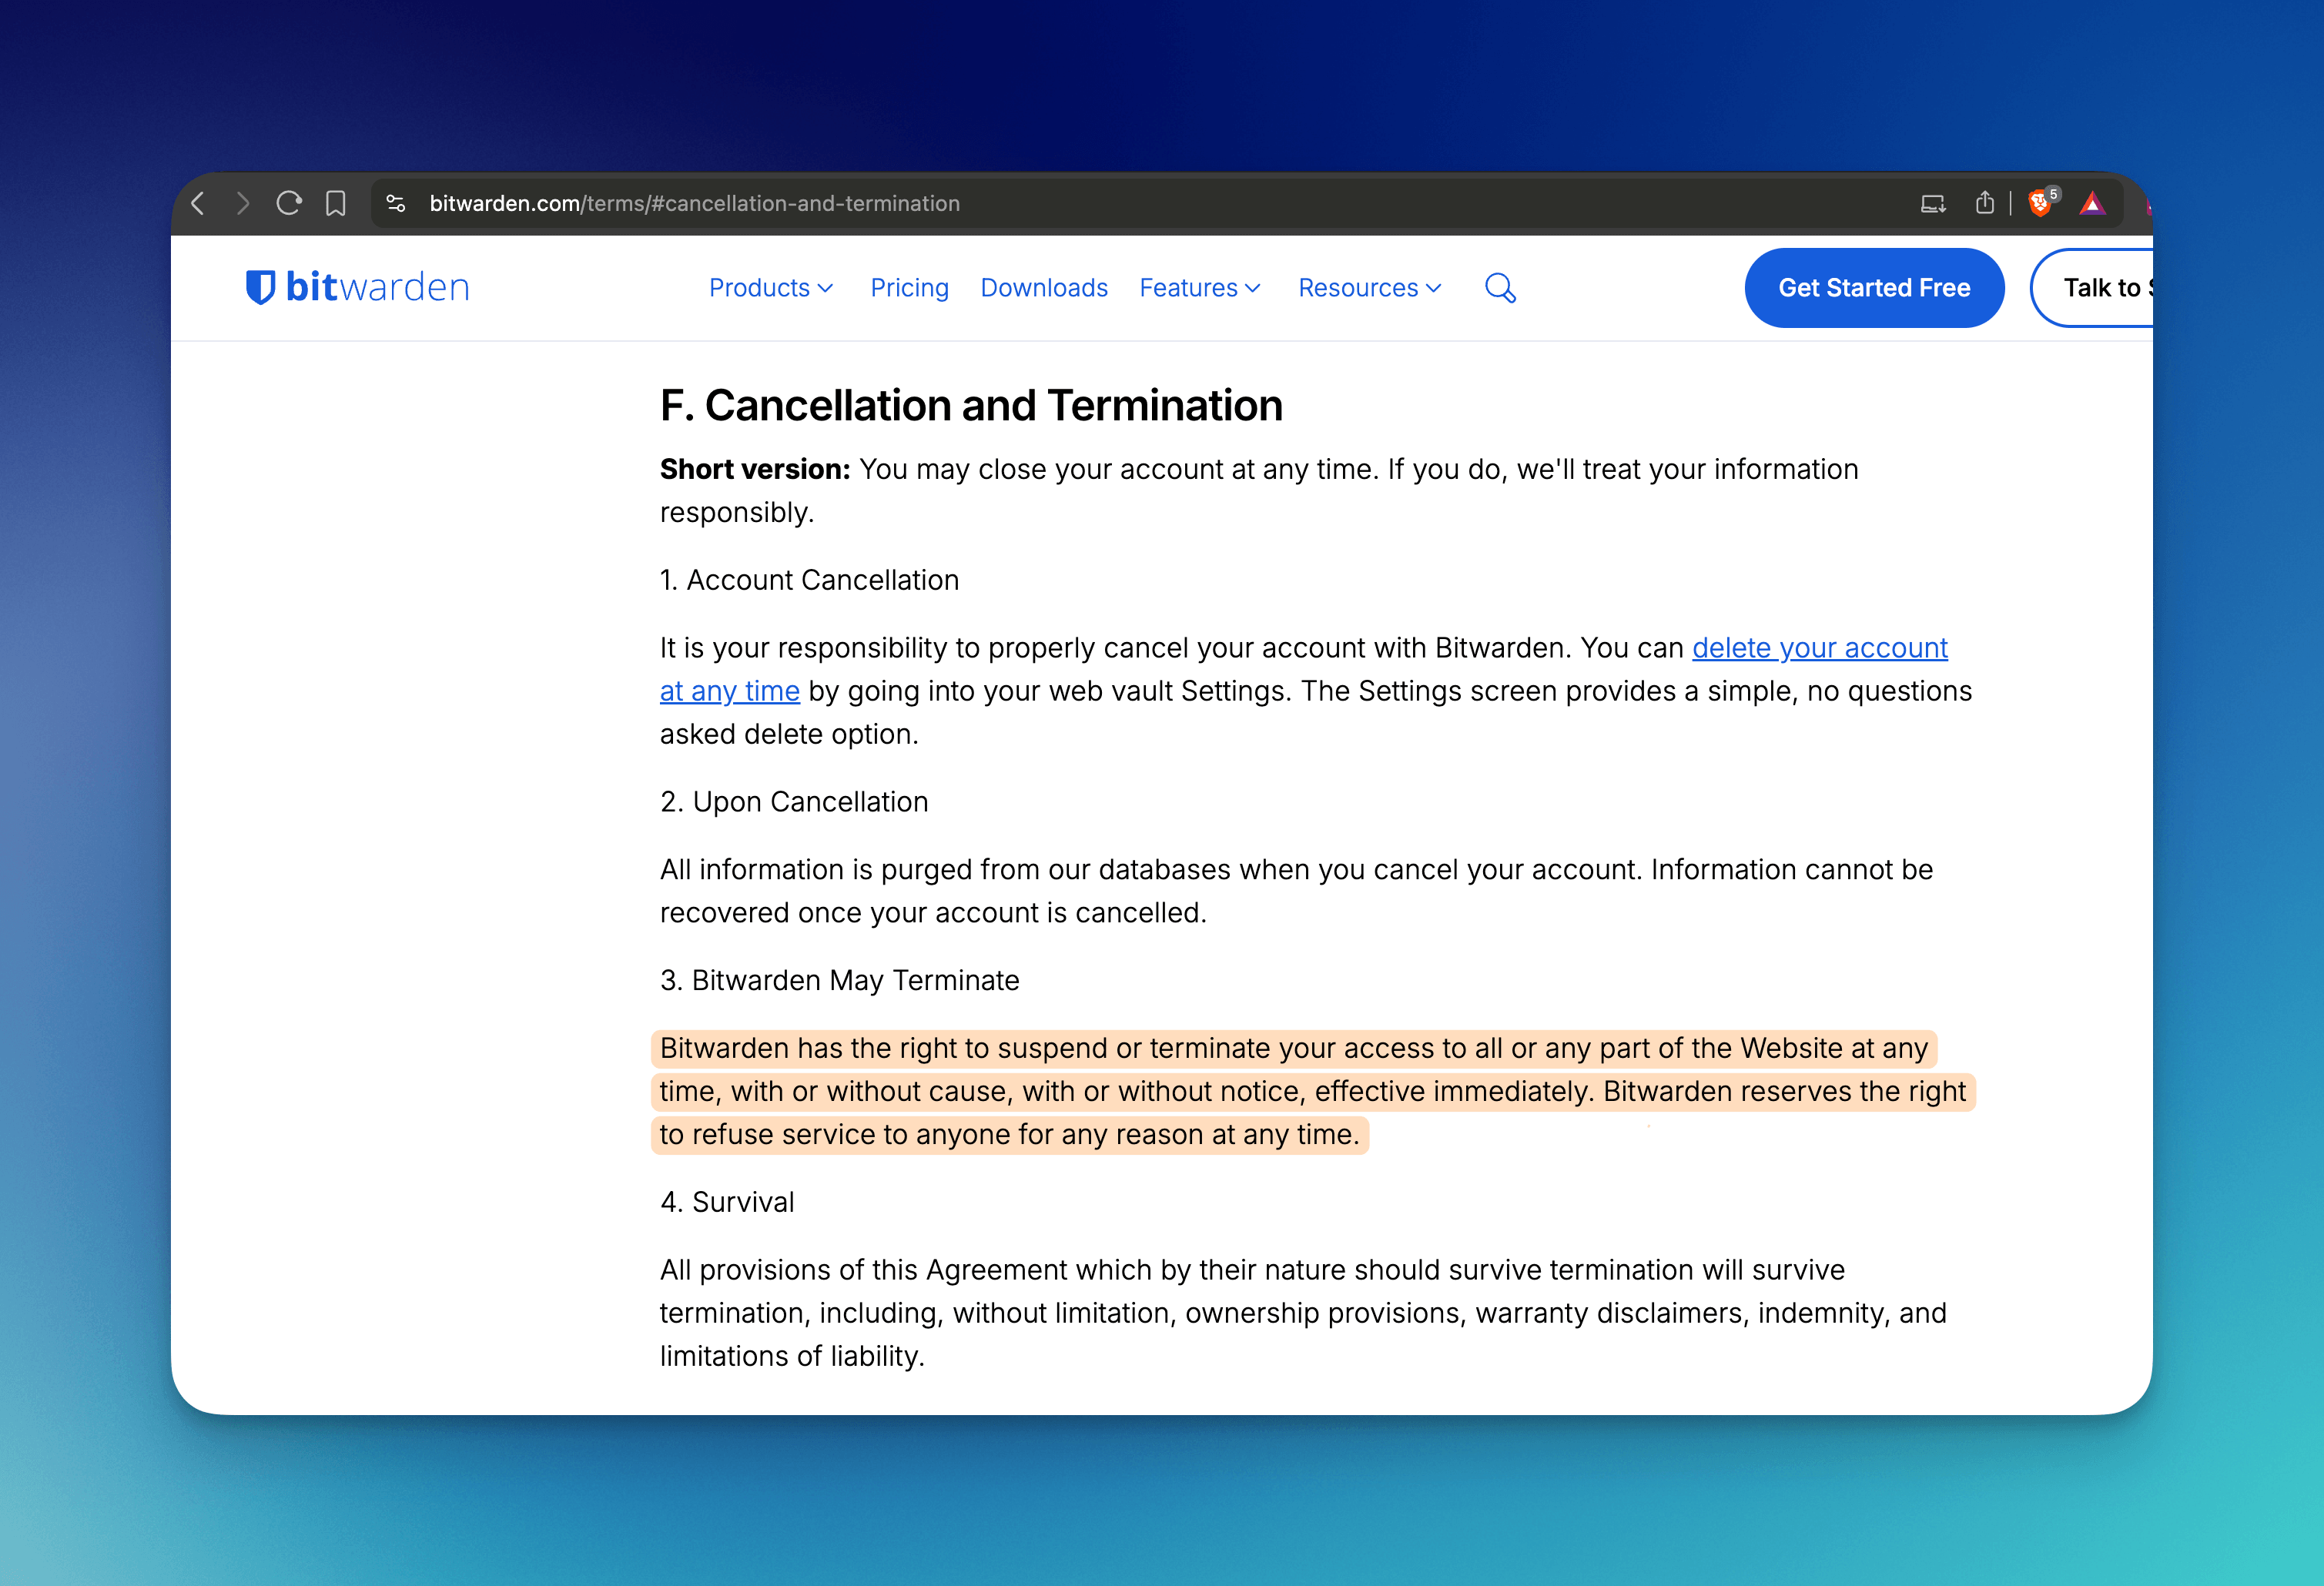This screenshot has height=1586, width=2324.
Task: Bookmark this page
Action: (336, 204)
